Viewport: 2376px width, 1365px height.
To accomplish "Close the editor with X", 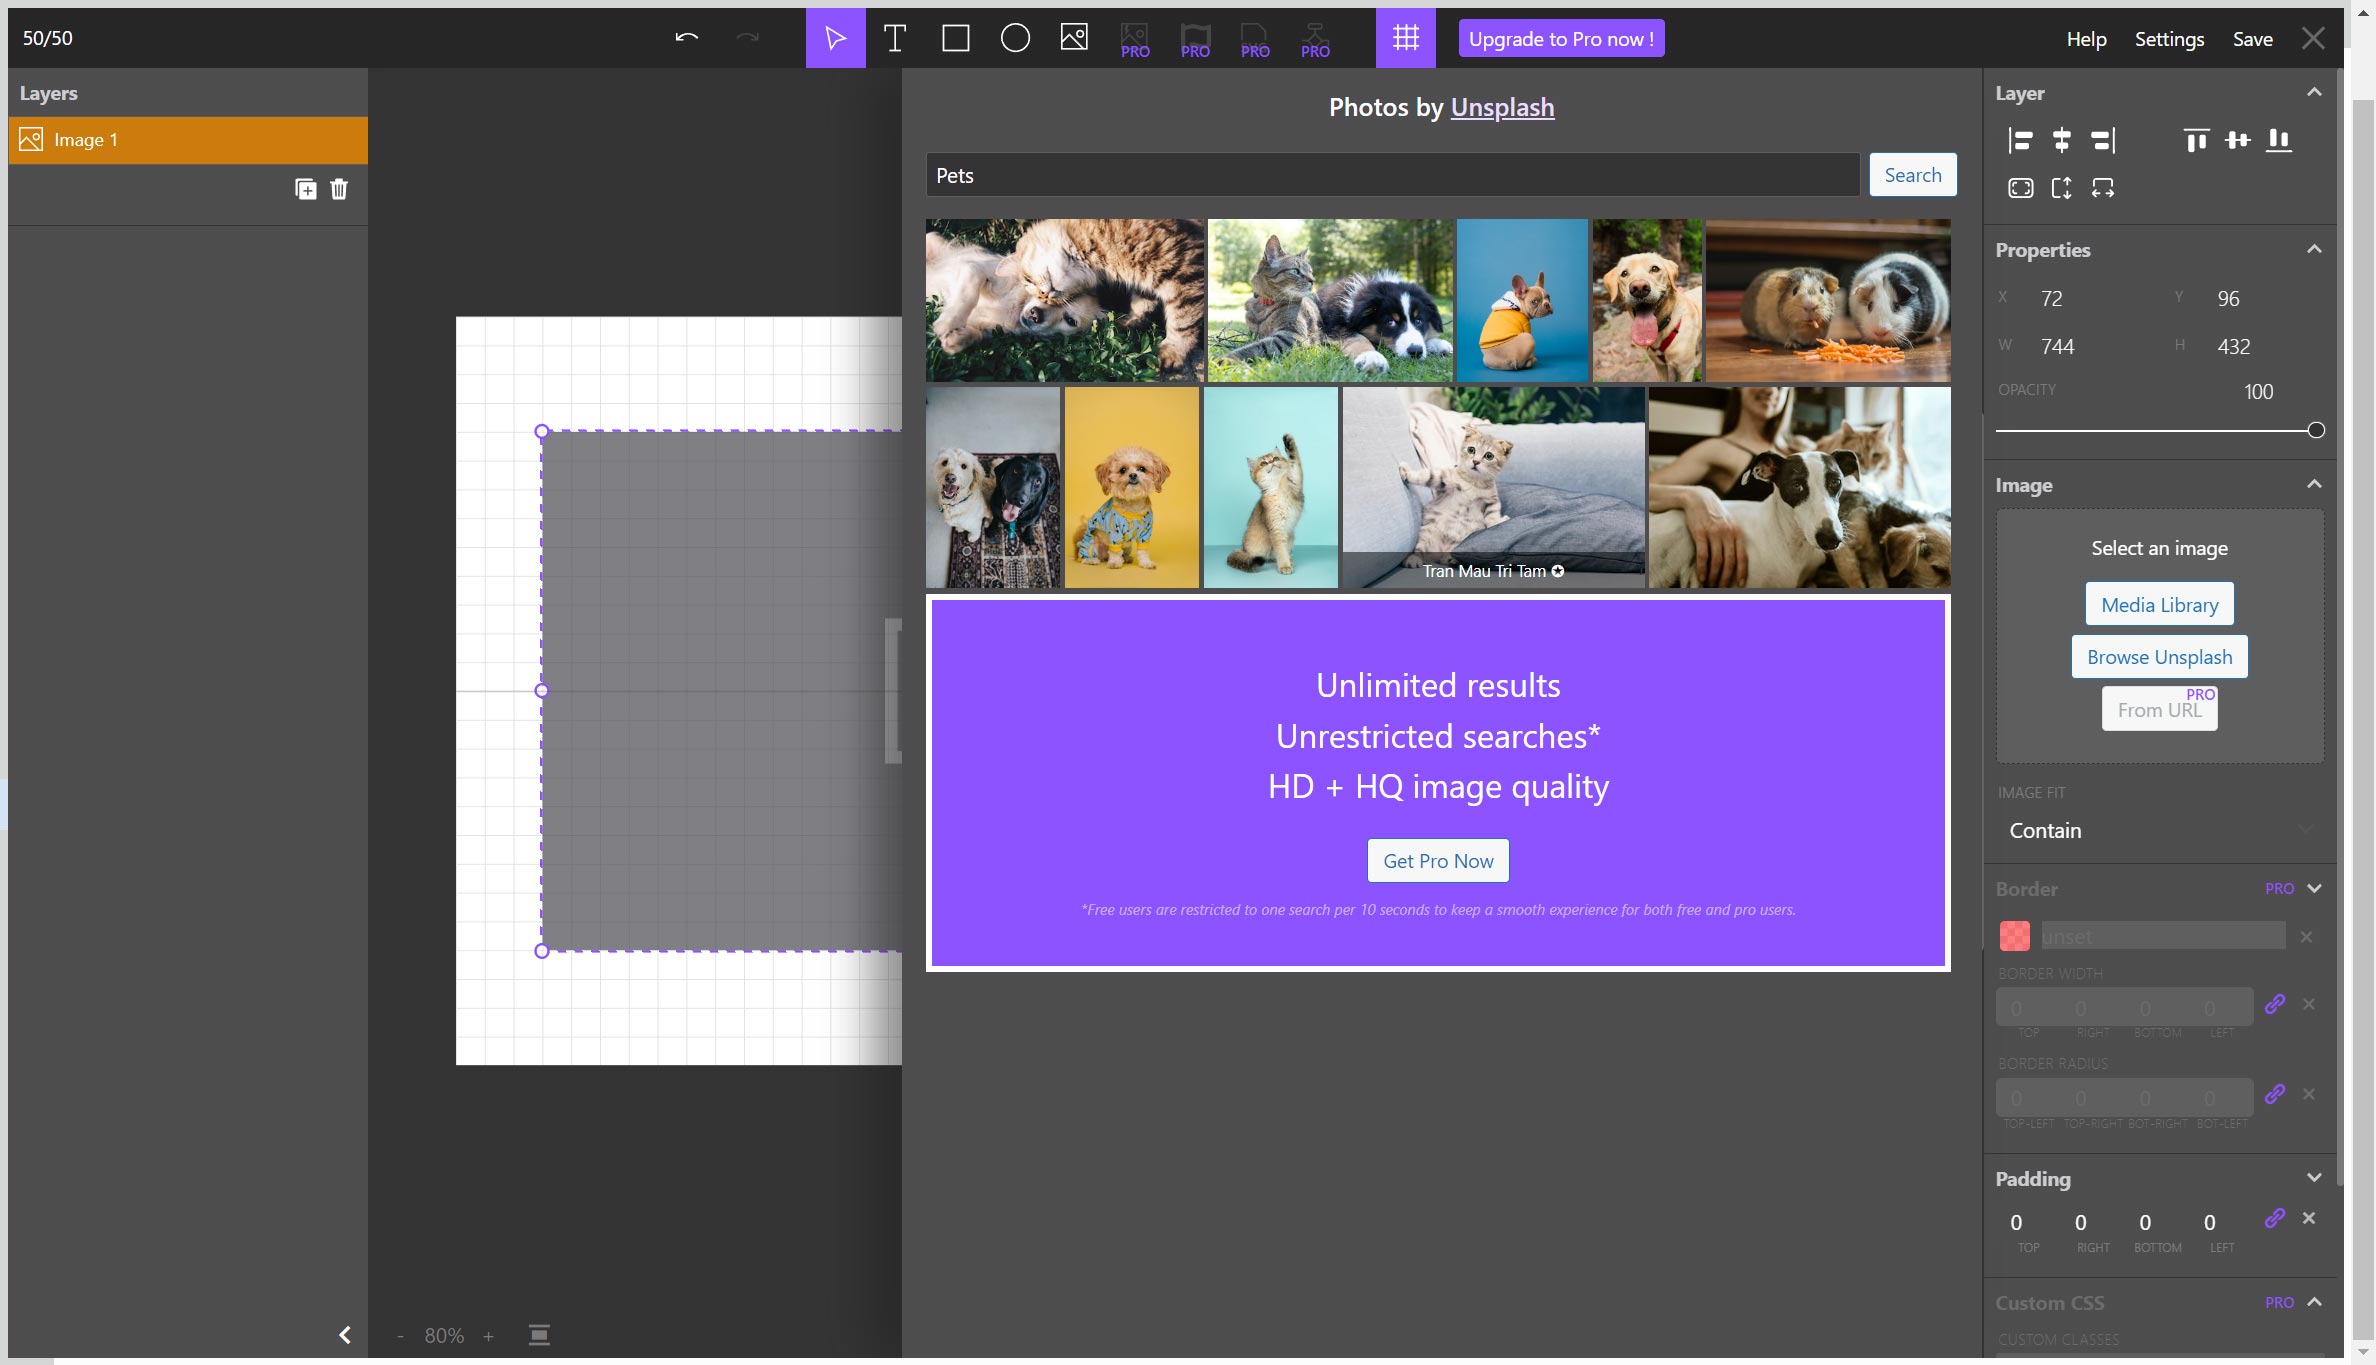I will pyautogui.click(x=2313, y=38).
